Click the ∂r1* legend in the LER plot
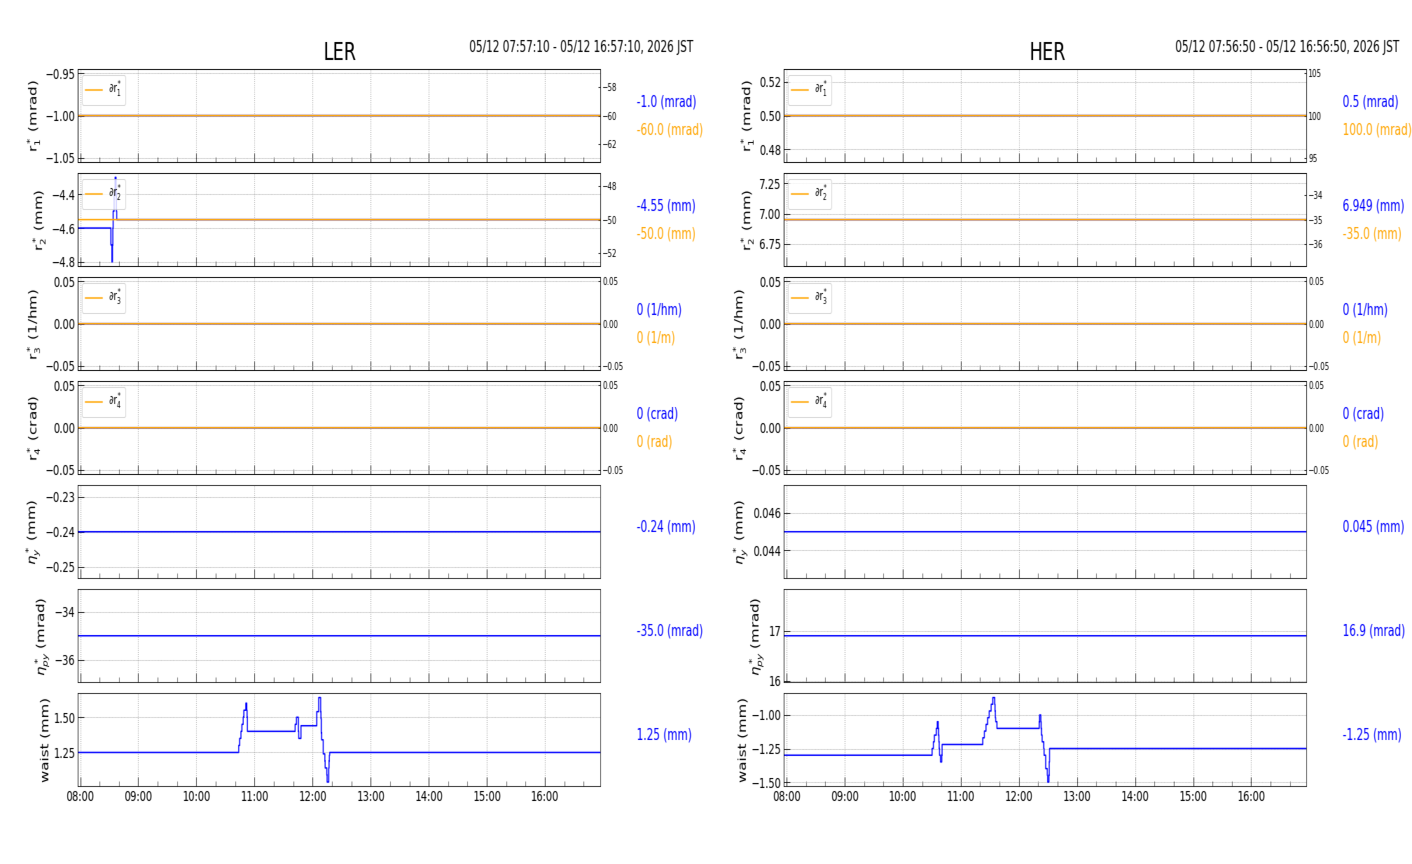Image resolution: width=1412 pixels, height=864 pixels. 104,90
